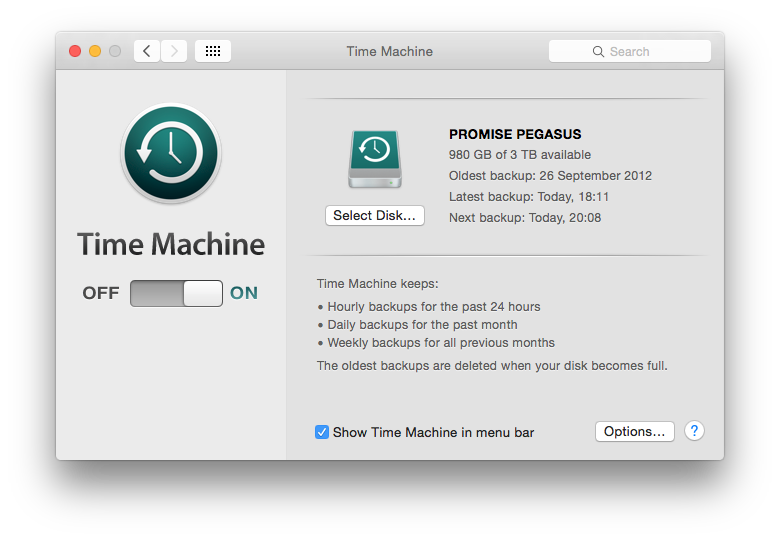Click the ON label beside the switch
The image size is (780, 540).
point(244,293)
